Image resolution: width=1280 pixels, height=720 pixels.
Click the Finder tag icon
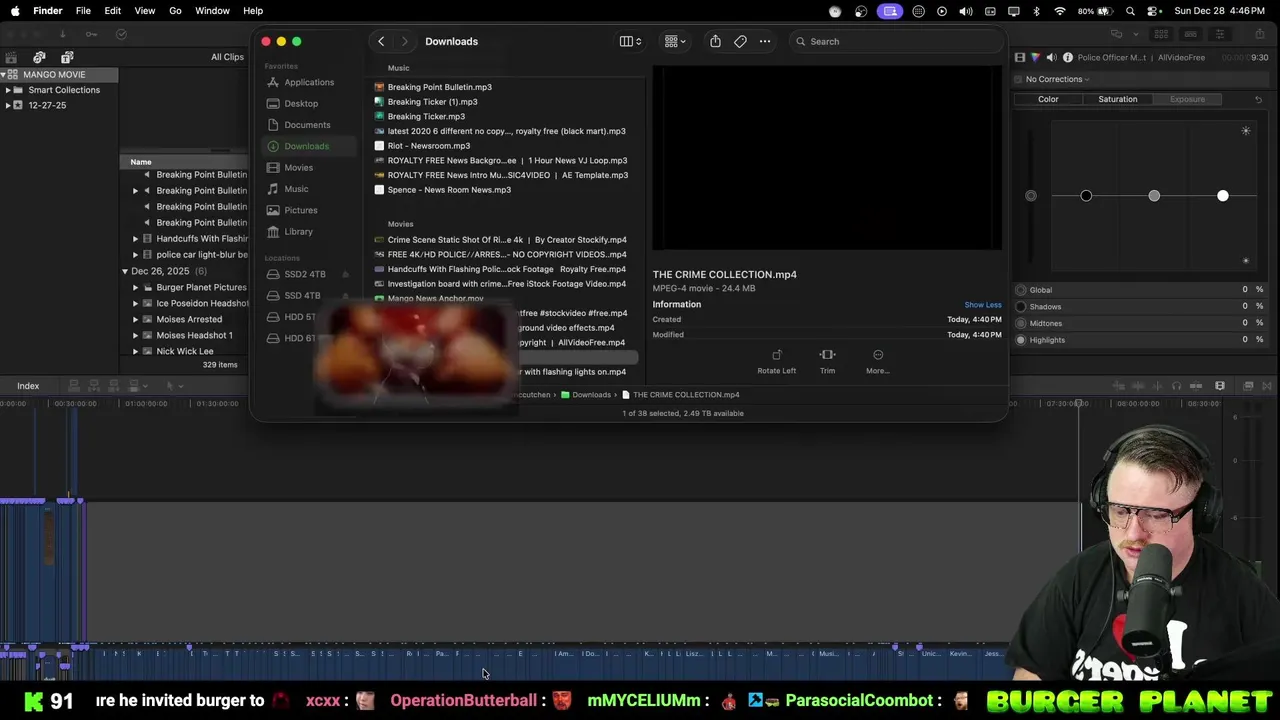pos(740,41)
